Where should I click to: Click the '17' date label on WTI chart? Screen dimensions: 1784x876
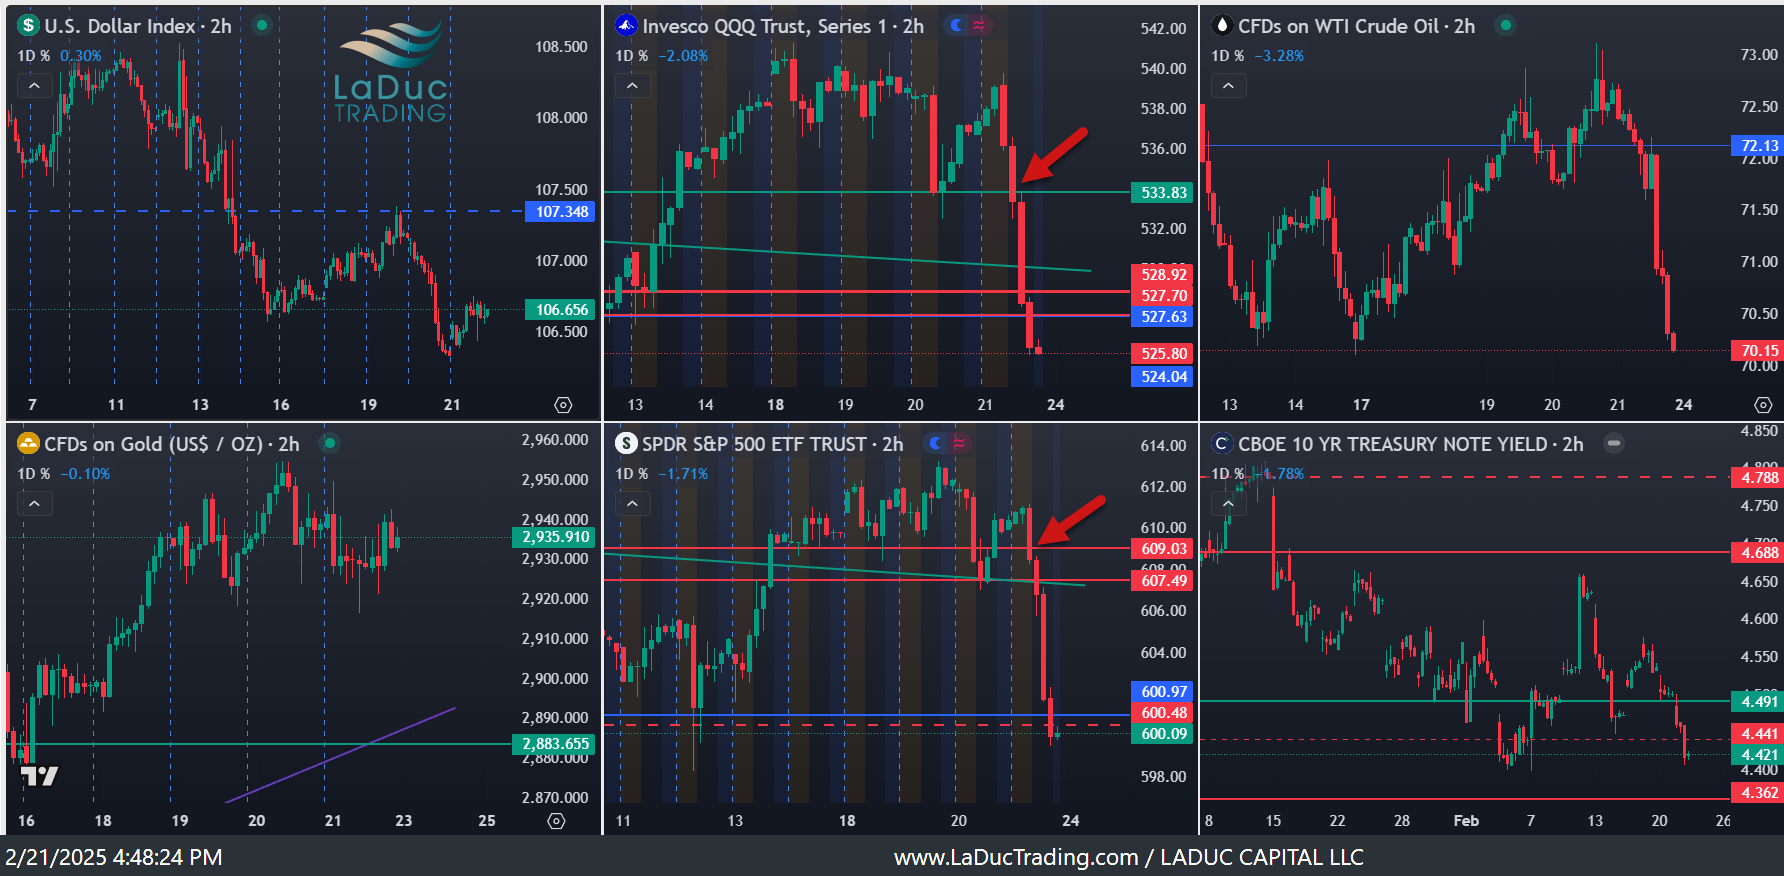coord(1361,405)
